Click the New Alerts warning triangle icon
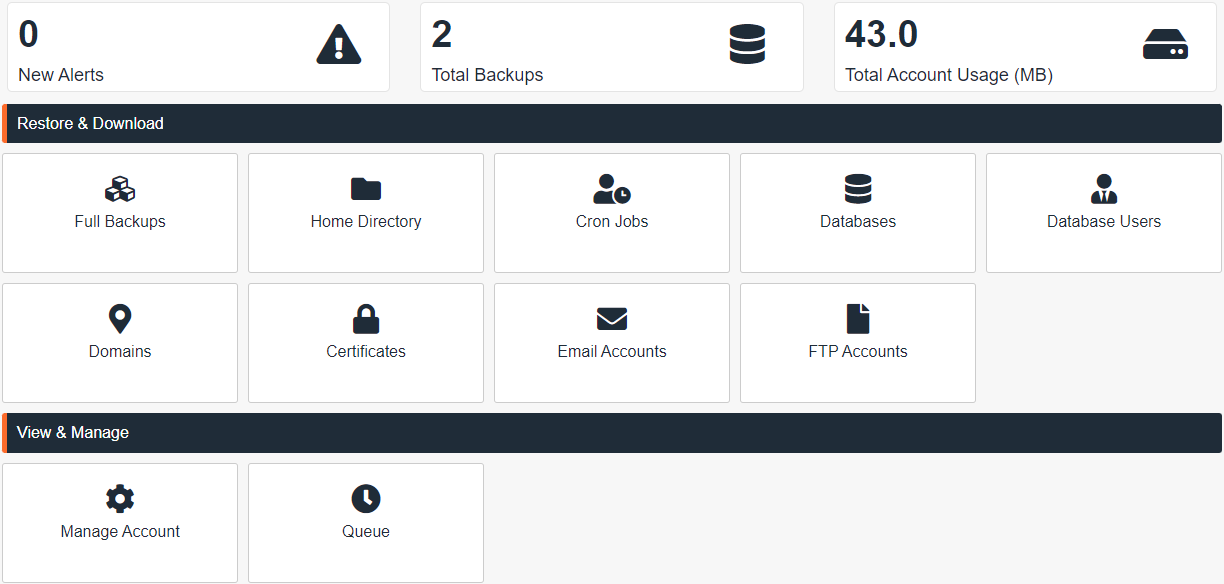This screenshot has height=584, width=1224. (x=338, y=45)
